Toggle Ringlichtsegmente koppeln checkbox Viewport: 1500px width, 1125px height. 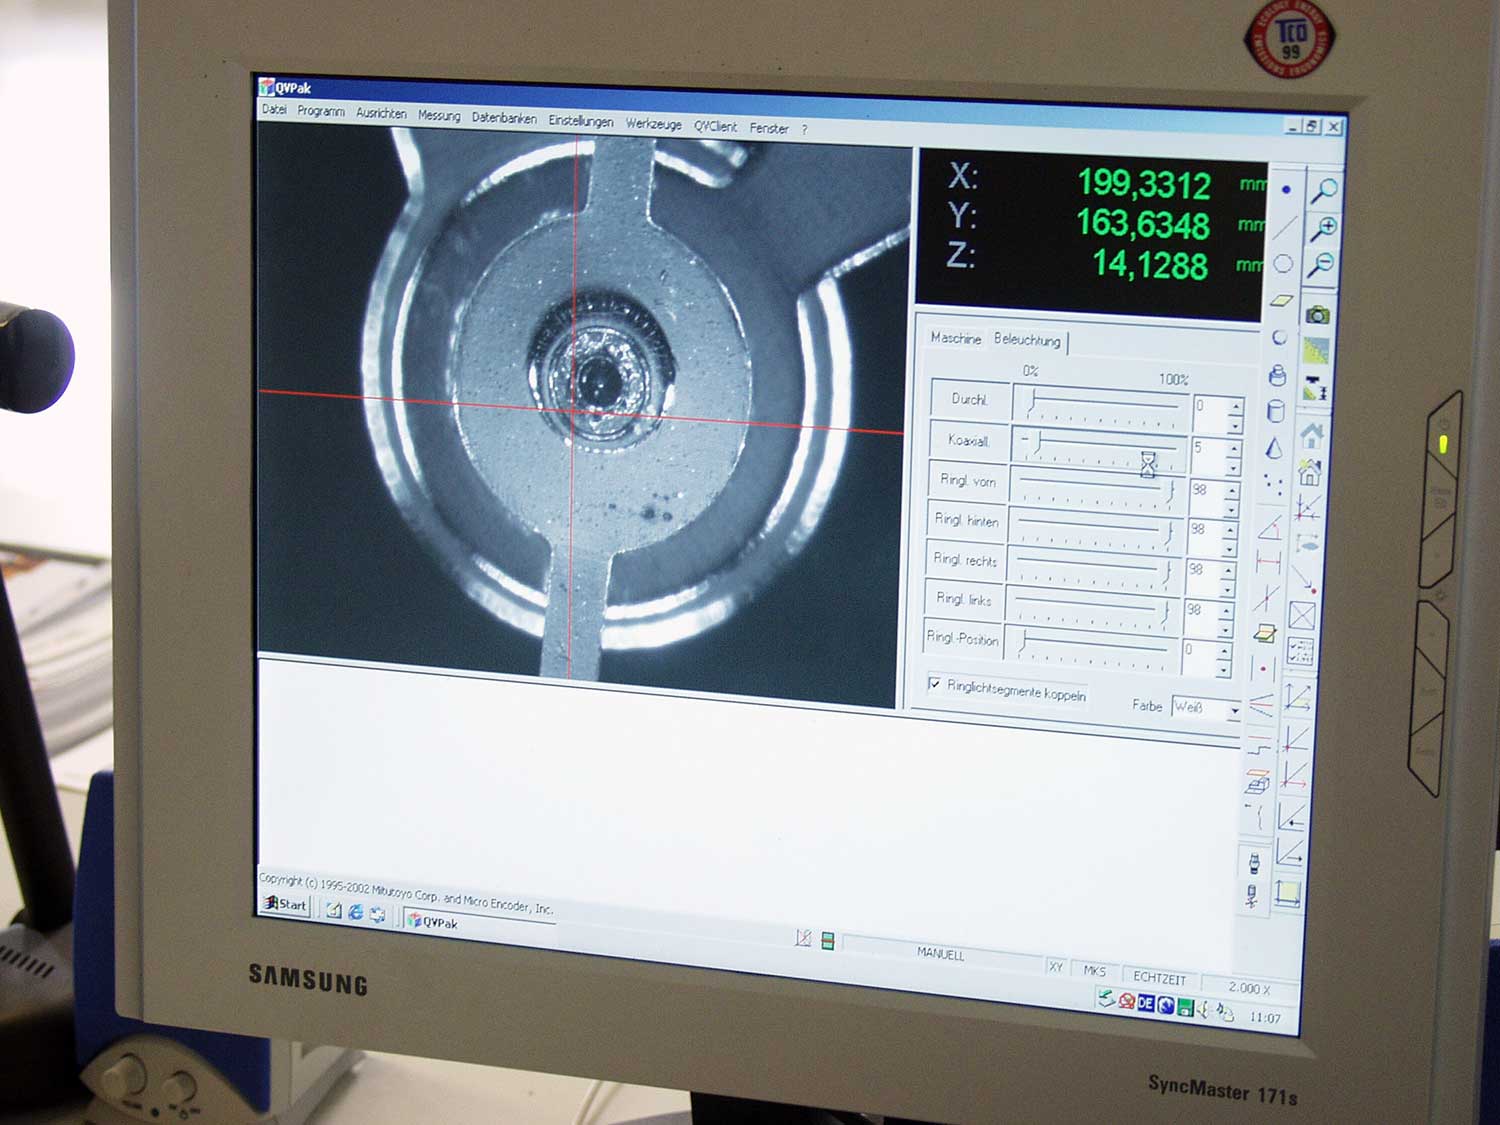pyautogui.click(x=934, y=684)
